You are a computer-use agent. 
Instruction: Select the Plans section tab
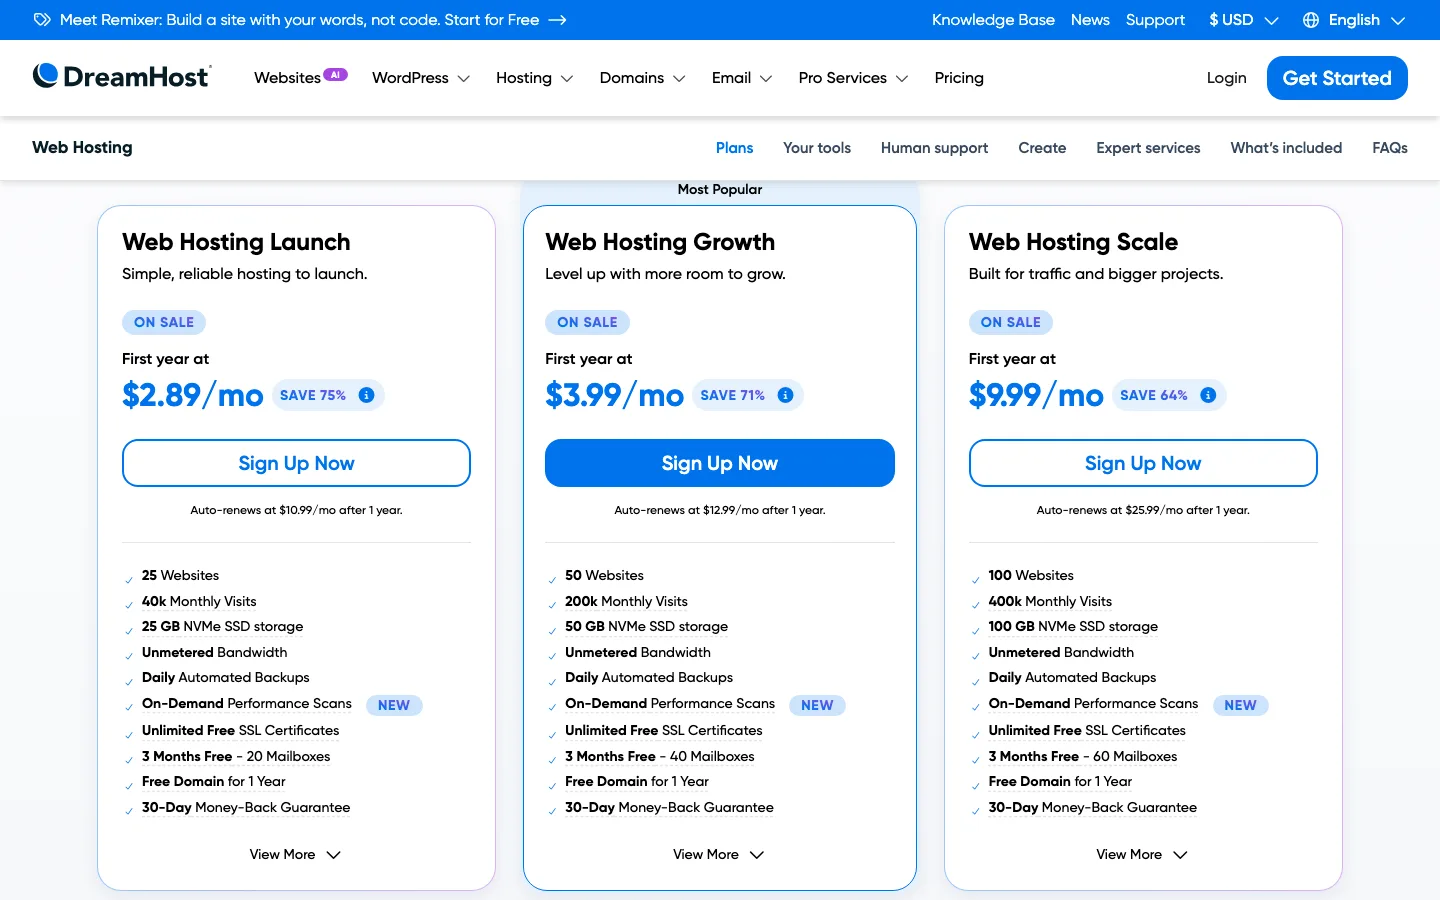click(x=734, y=148)
